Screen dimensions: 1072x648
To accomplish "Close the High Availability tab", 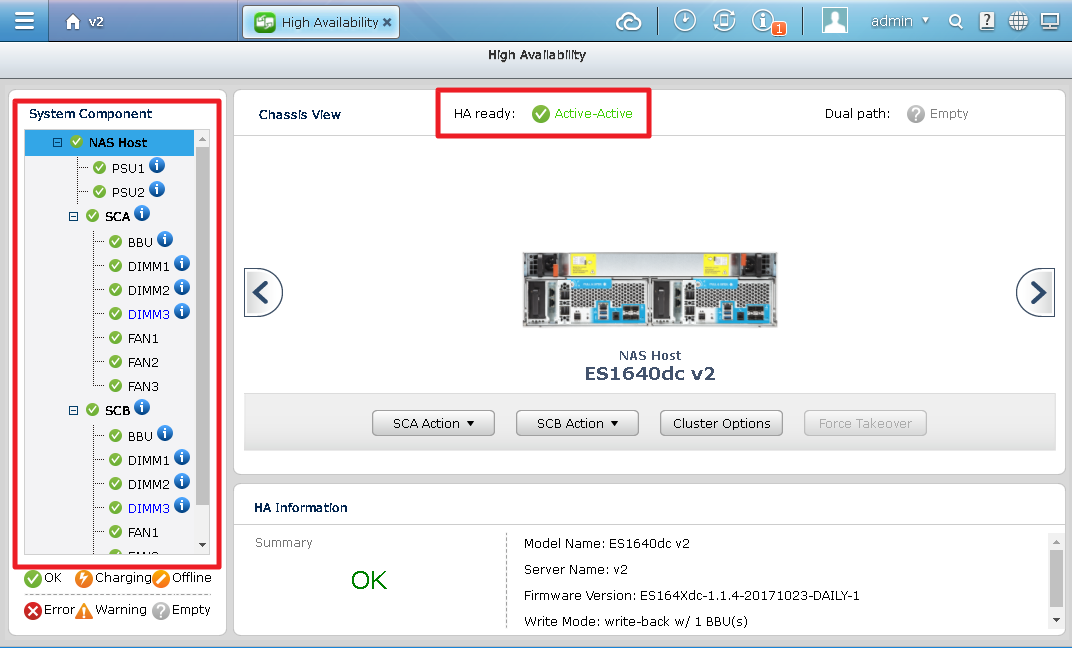I will 387,22.
